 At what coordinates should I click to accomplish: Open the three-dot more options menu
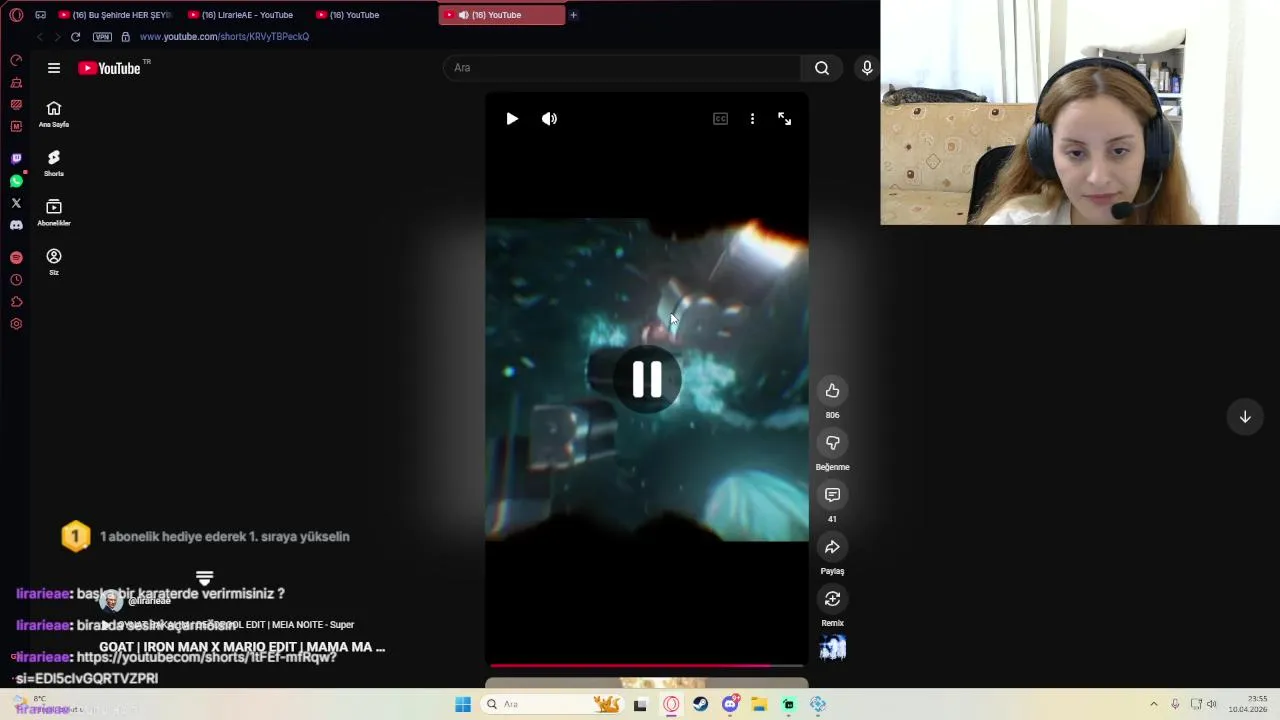(752, 119)
